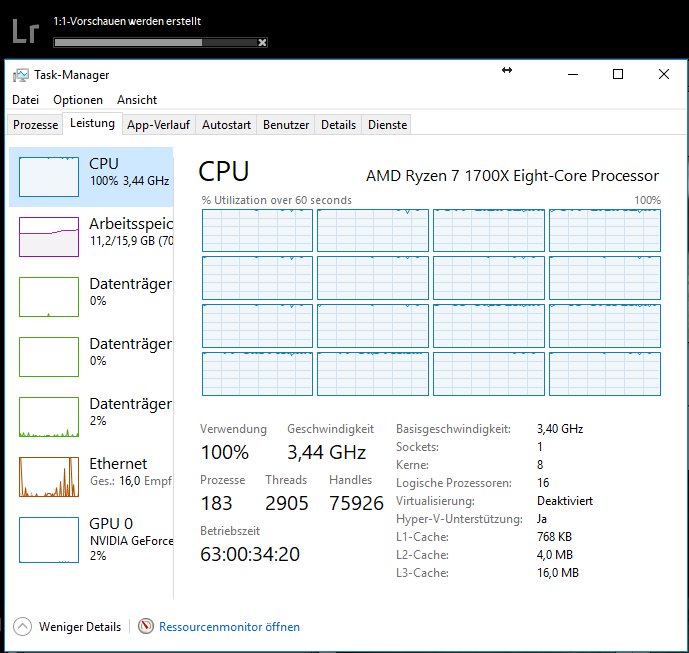
Task: Switch to the App-Verlauf tab
Action: 158,125
